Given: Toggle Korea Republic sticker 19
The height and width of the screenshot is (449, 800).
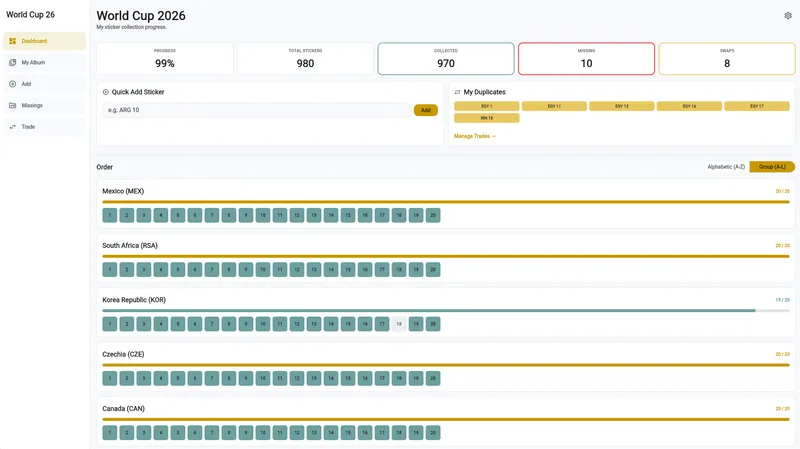Looking at the screenshot, I should pyautogui.click(x=416, y=324).
